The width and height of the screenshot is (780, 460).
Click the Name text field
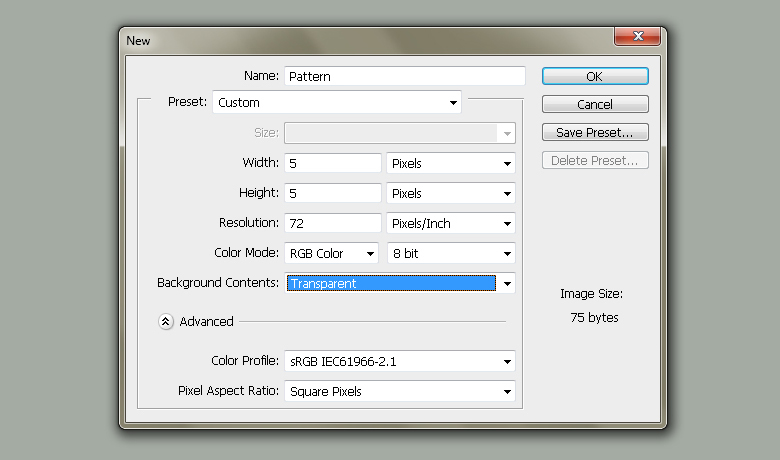point(404,76)
